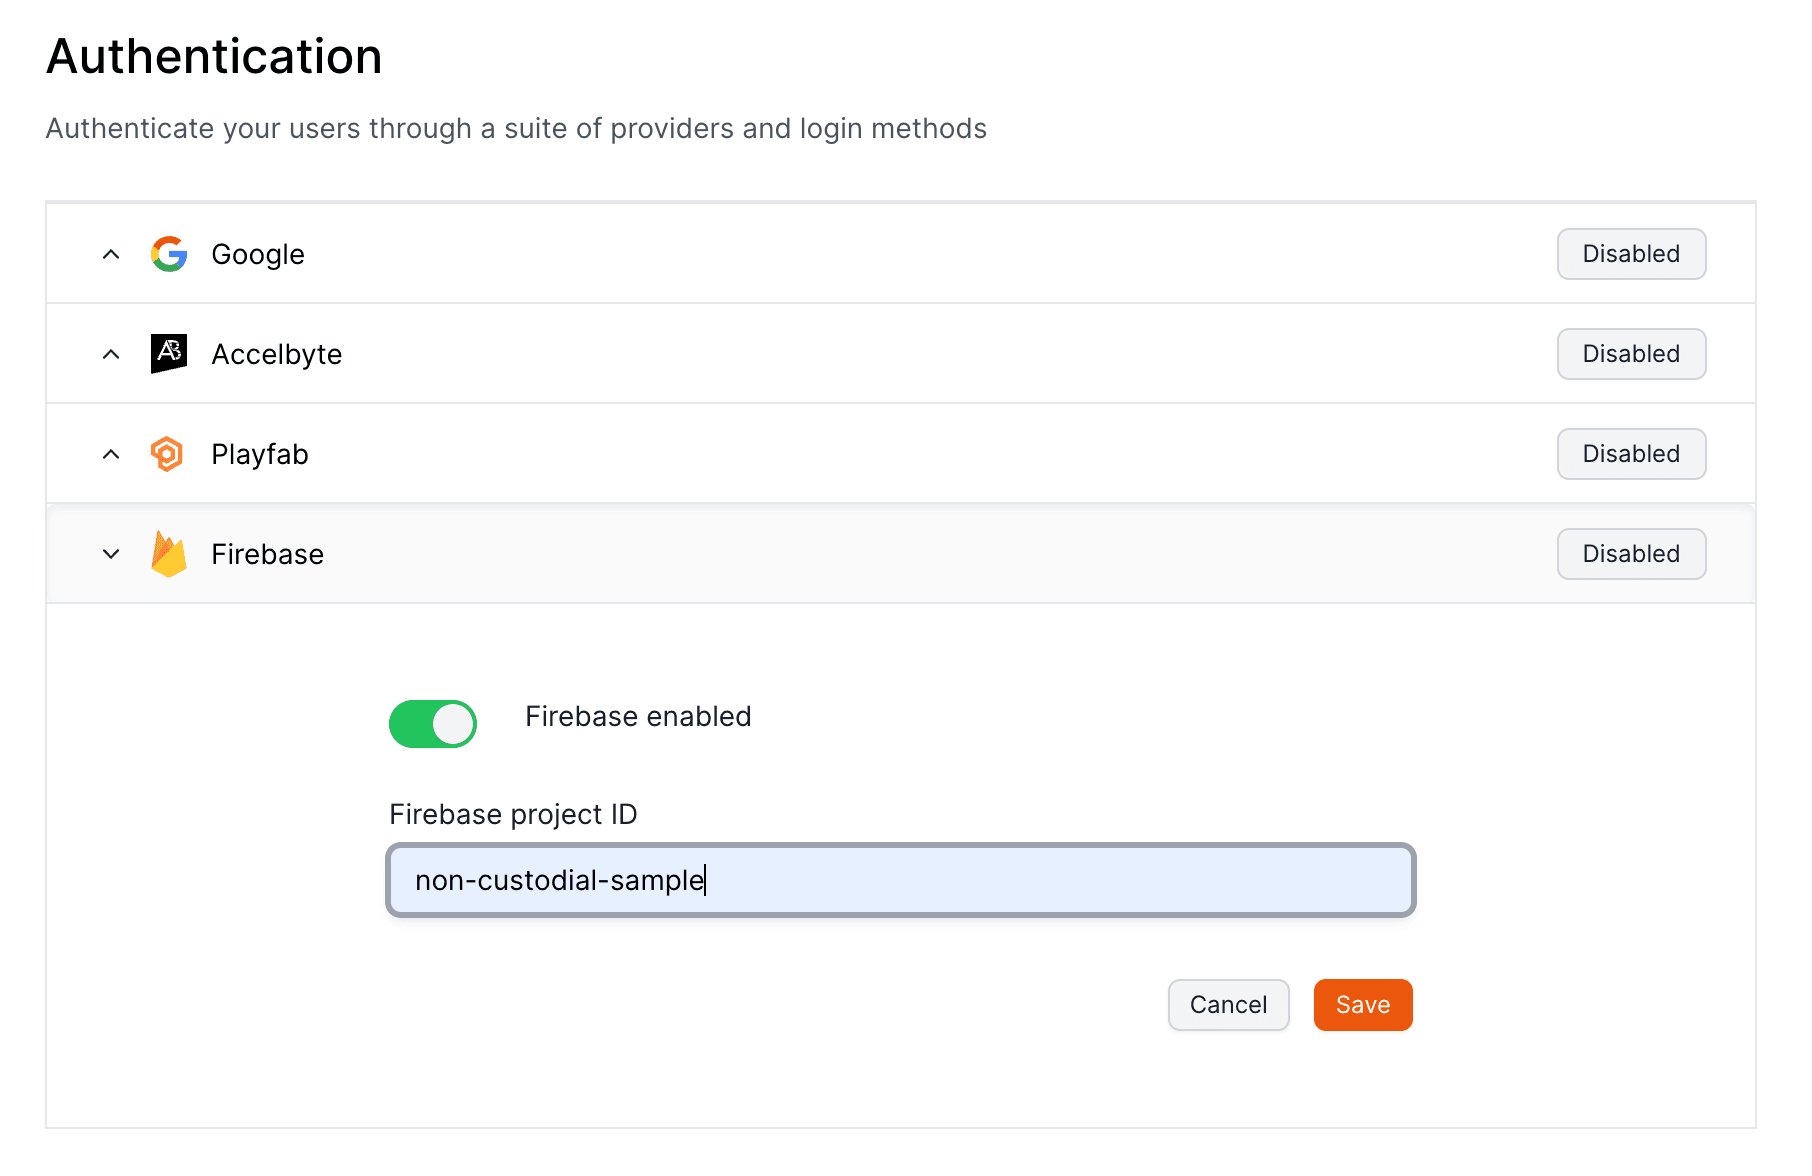
Task: Select the Playfab provider by its orange icon
Action: click(168, 453)
